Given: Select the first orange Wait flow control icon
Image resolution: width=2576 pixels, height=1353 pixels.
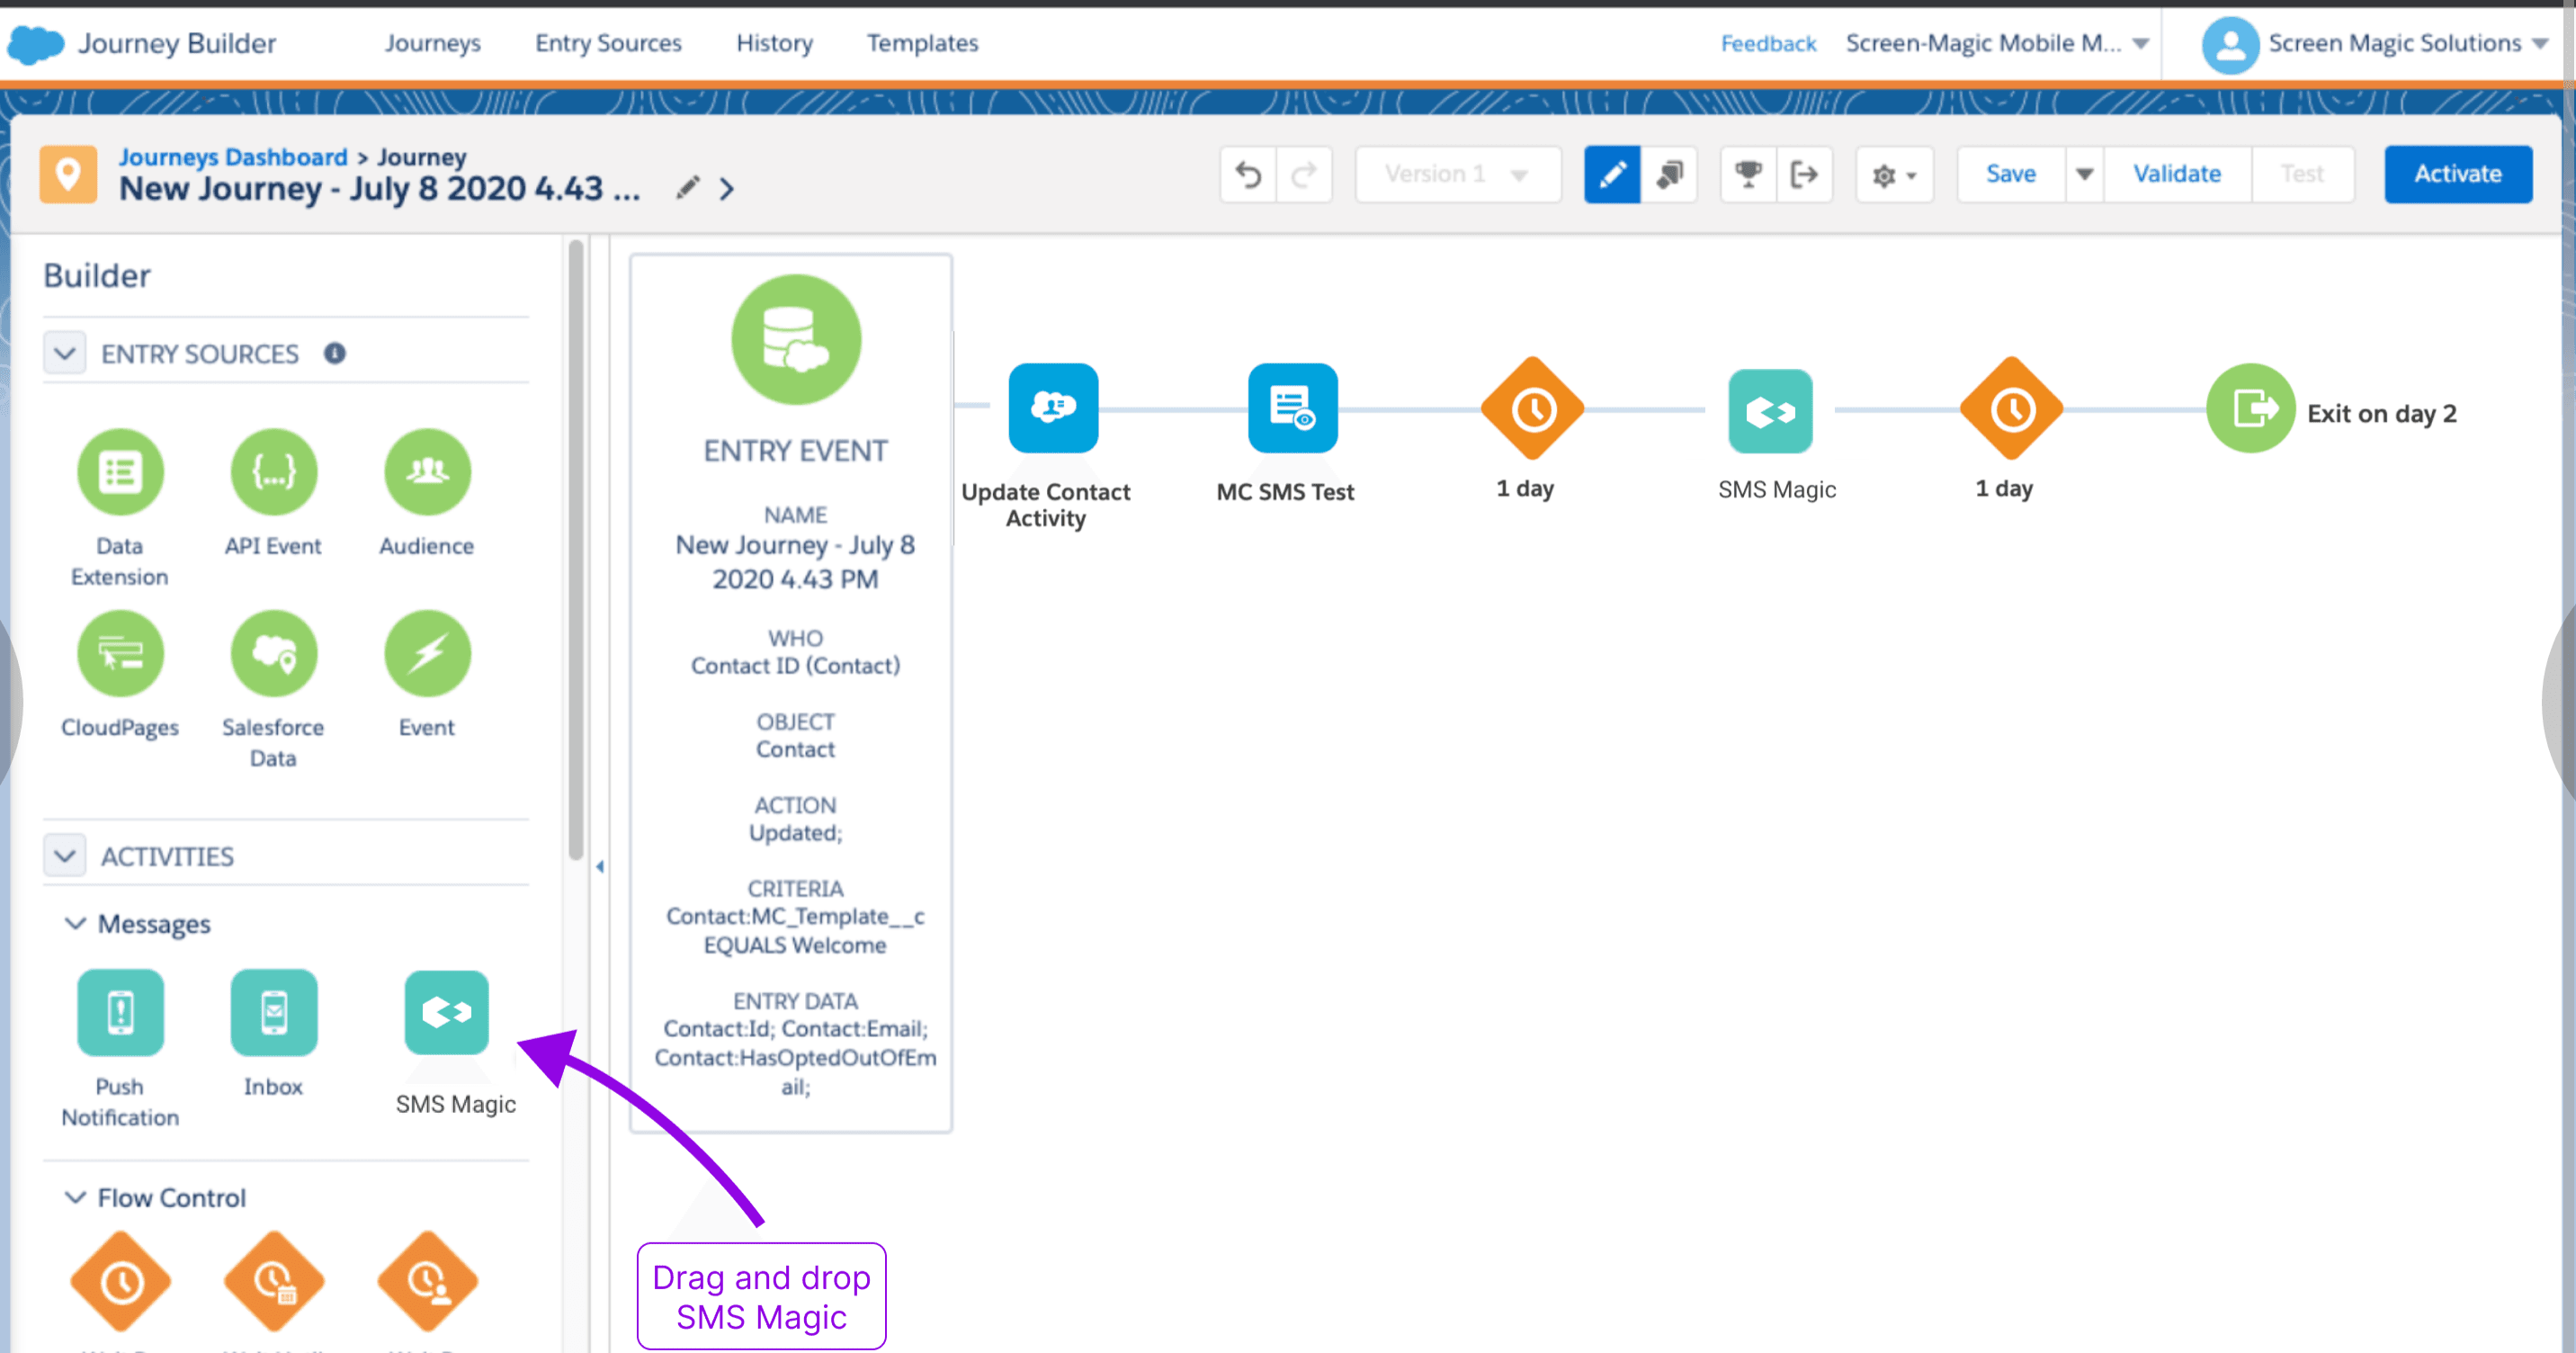Looking at the screenshot, I should (x=121, y=1282).
